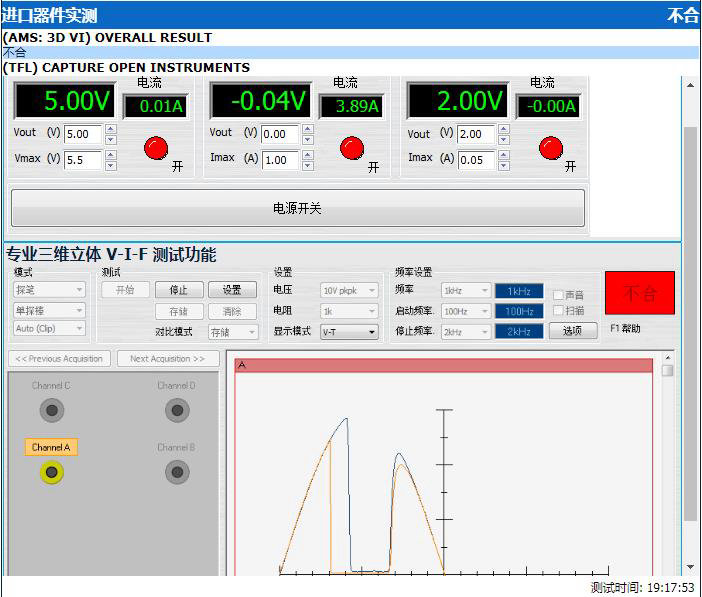The width and height of the screenshot is (702, 597).
Task: Open the 单探棒 probe dropdown
Action: (x=49, y=310)
